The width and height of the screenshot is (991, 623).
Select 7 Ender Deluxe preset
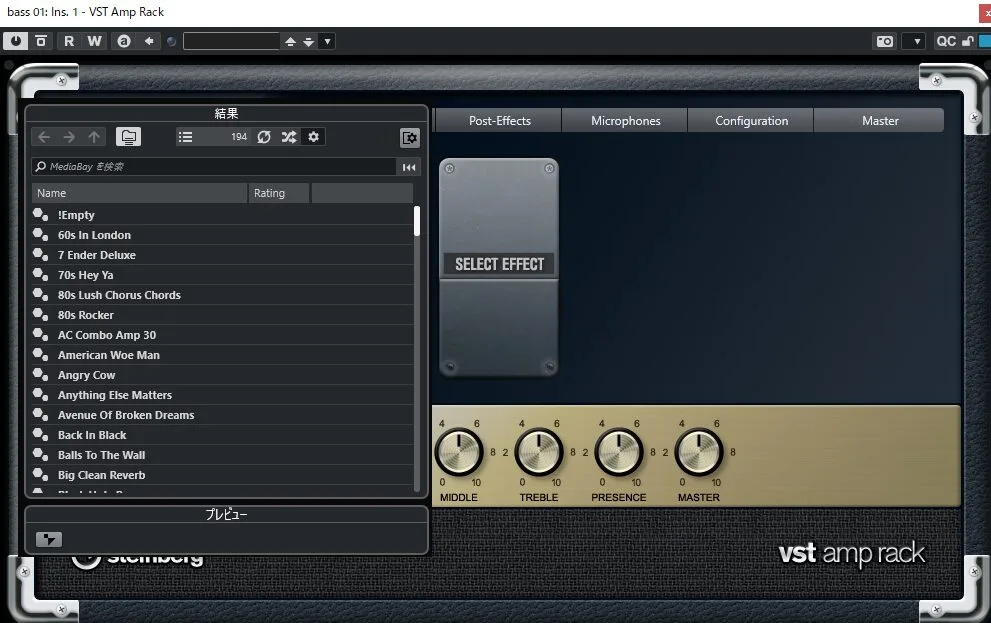tap(222, 255)
